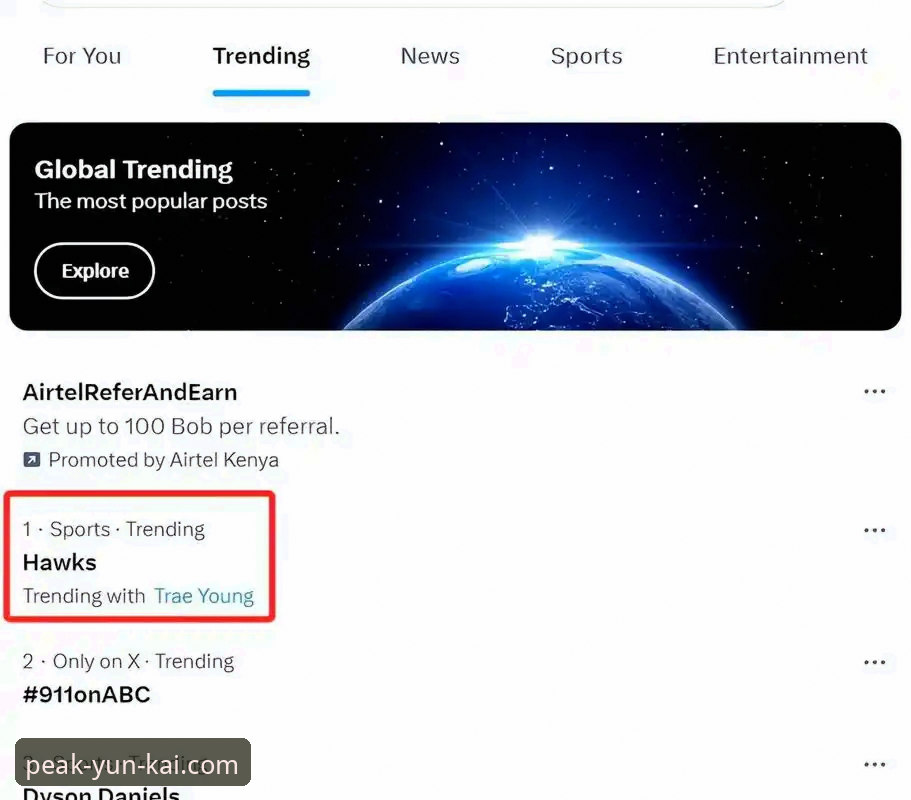Select the Trending tab

[261, 56]
